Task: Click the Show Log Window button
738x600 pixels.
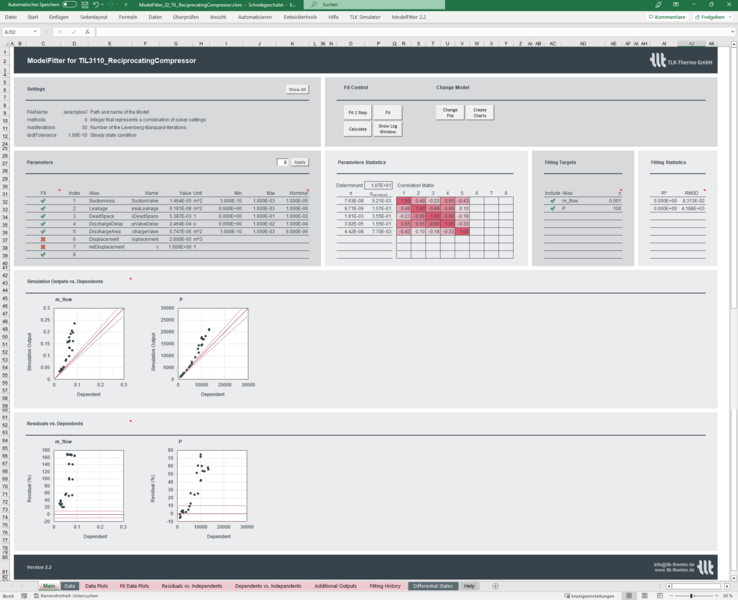Action: point(388,129)
